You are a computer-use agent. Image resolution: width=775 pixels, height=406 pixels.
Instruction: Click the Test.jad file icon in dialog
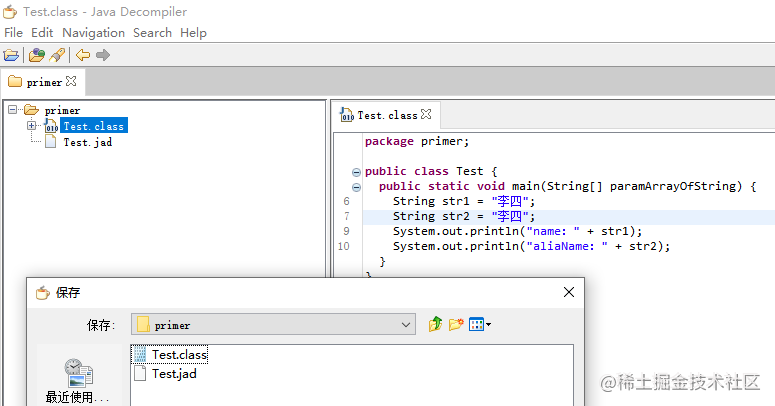tap(140, 373)
